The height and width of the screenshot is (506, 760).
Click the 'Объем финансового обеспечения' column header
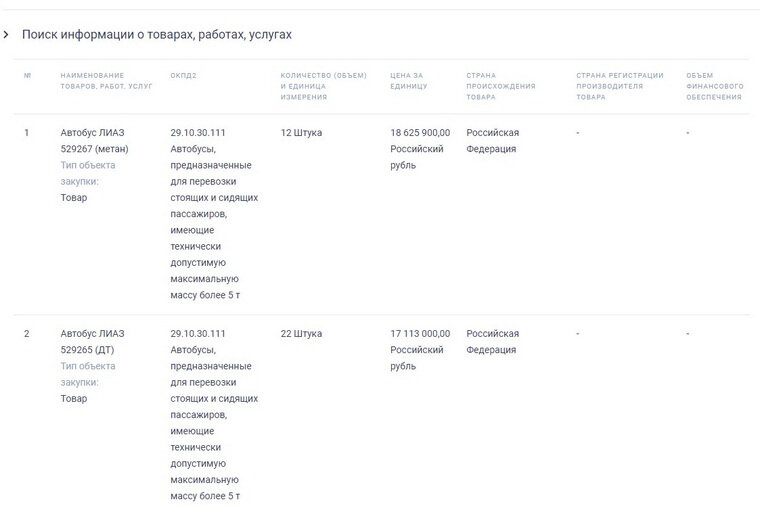click(x=714, y=86)
